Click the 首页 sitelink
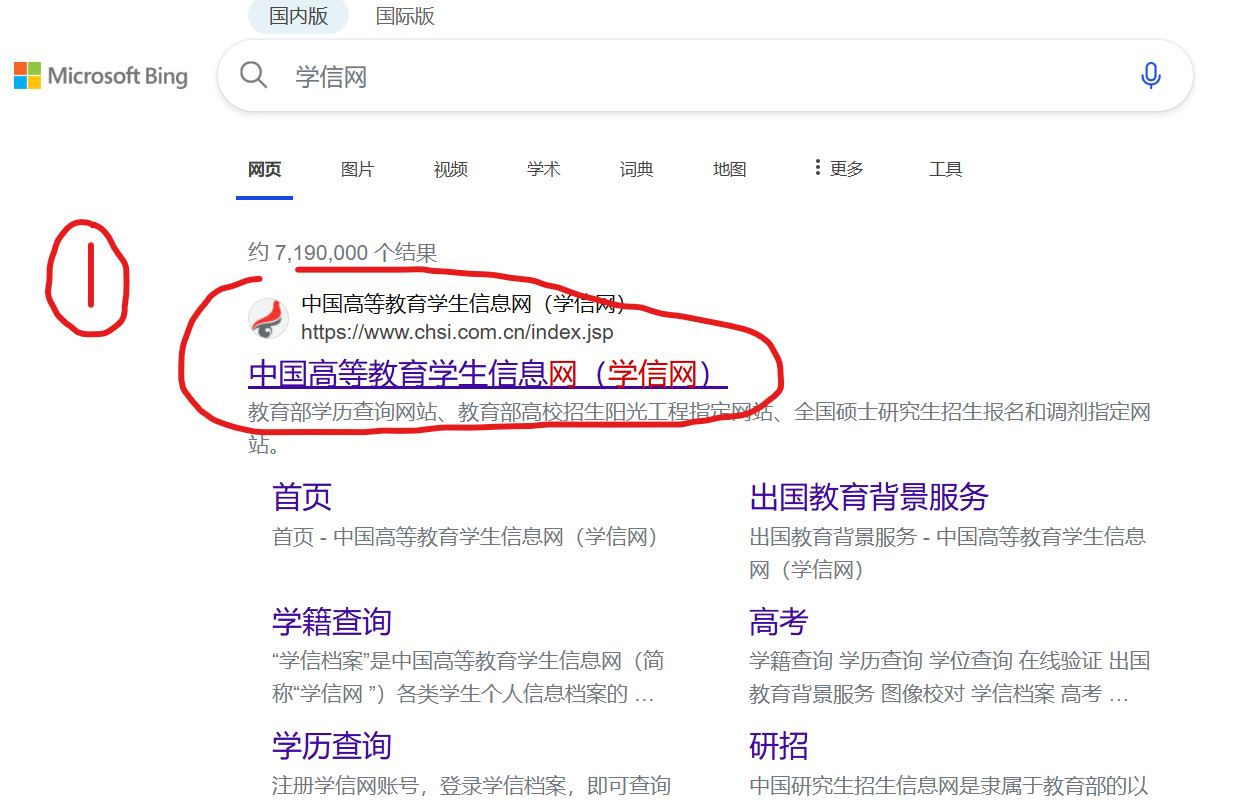Viewport: 1252px width, 805px height. (301, 496)
